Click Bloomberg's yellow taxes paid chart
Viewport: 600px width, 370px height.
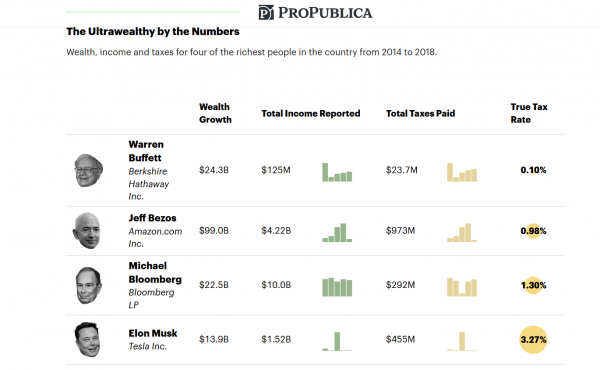[x=462, y=287]
